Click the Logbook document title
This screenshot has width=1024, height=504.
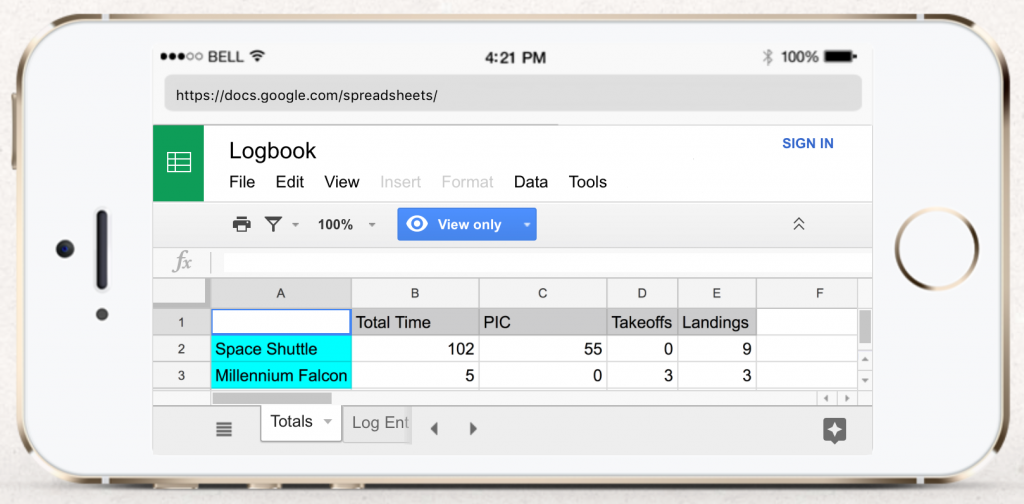tap(272, 151)
